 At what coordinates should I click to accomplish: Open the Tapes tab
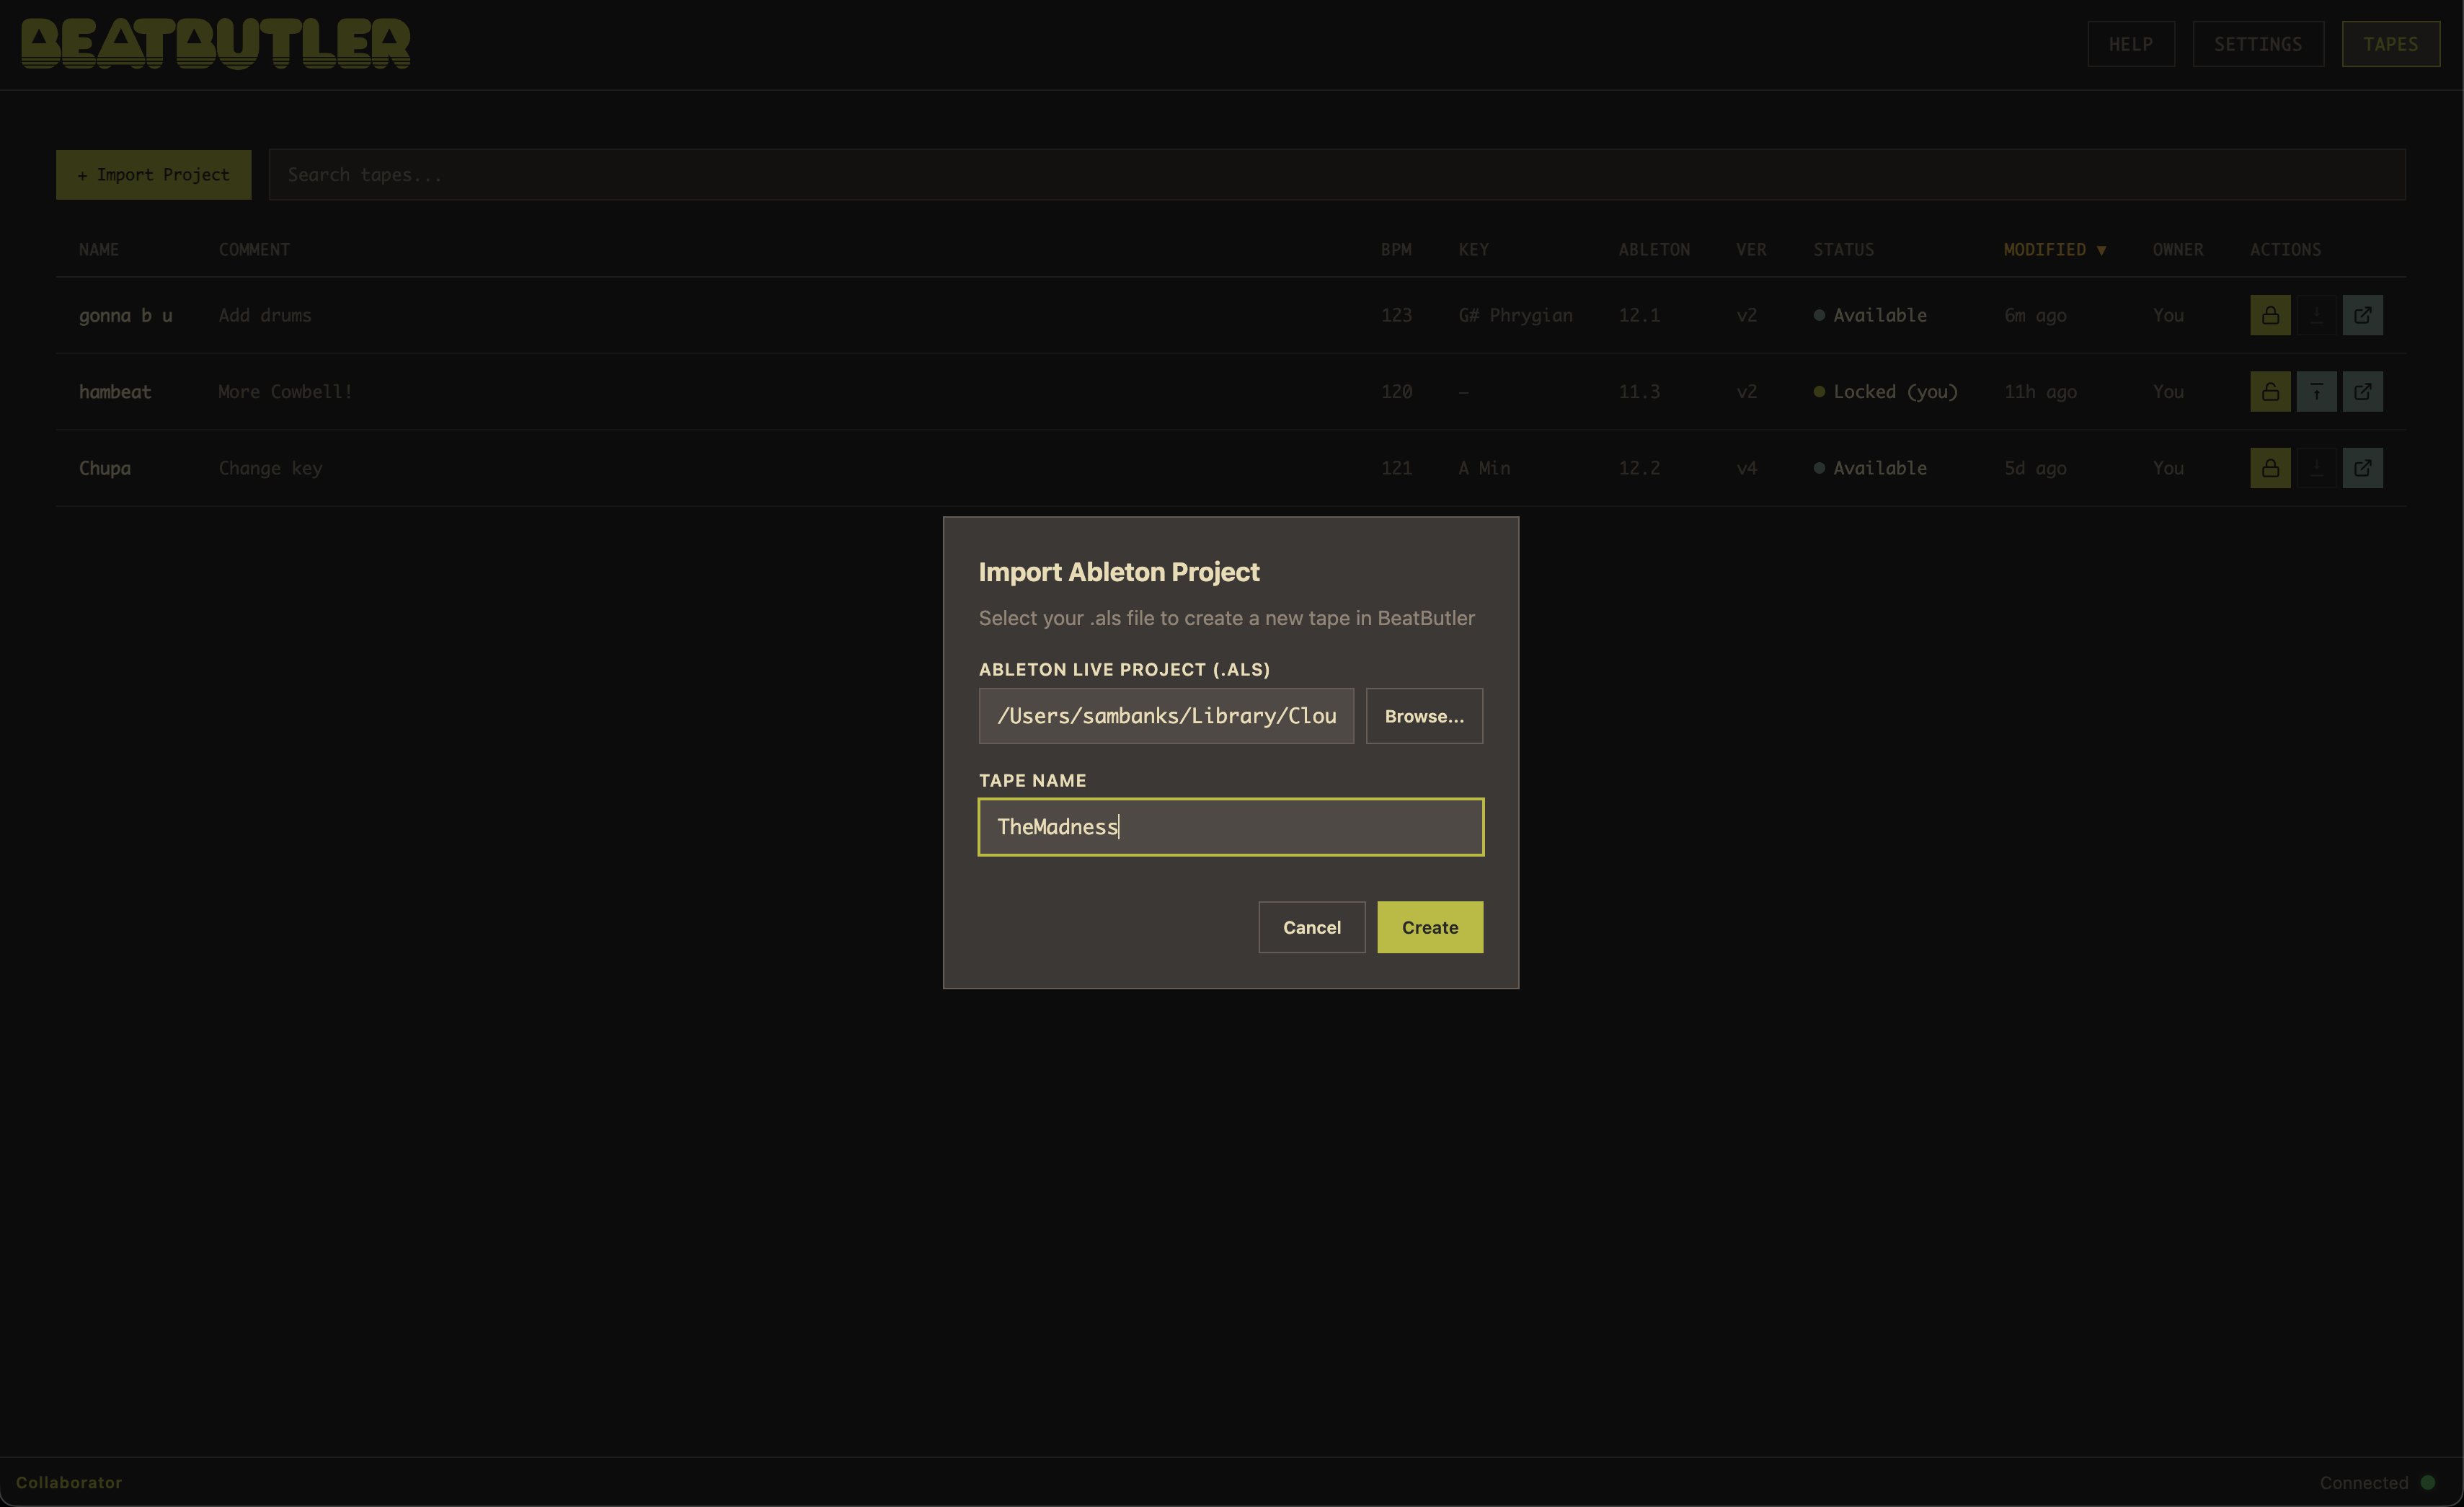2390,44
